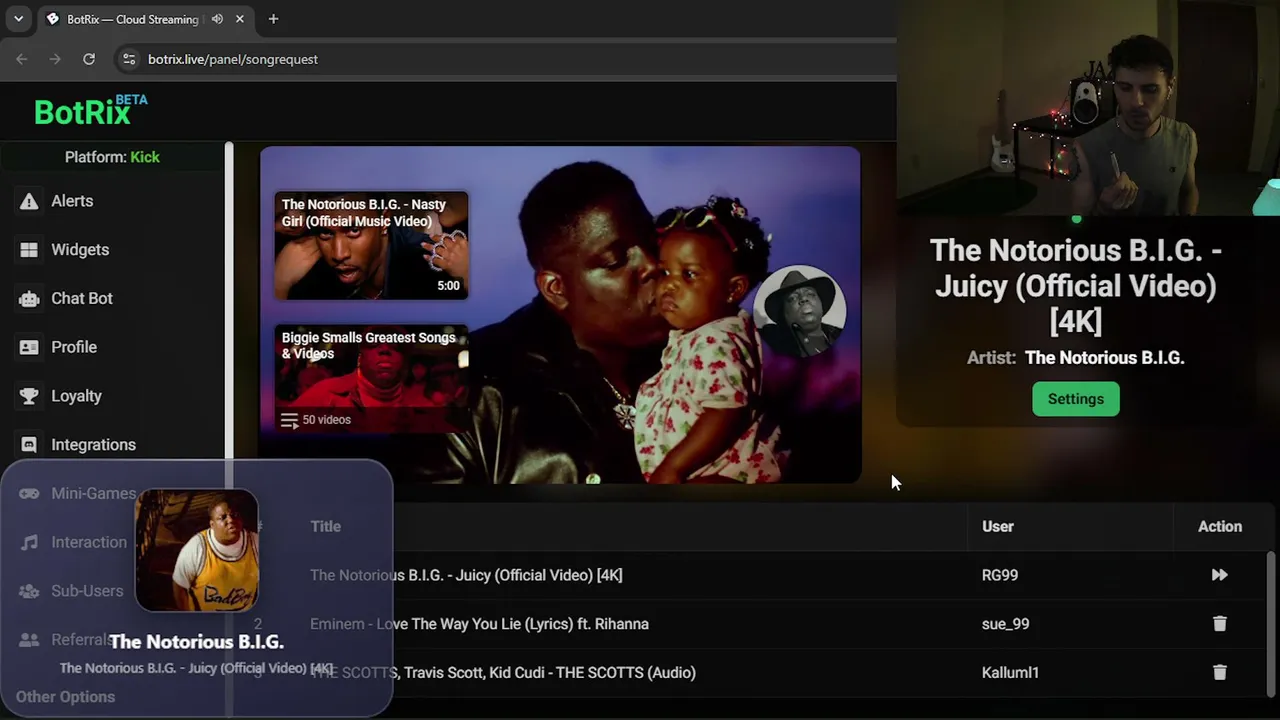Click the green Settings button
Screen dimensions: 1280x720
(x=1076, y=399)
